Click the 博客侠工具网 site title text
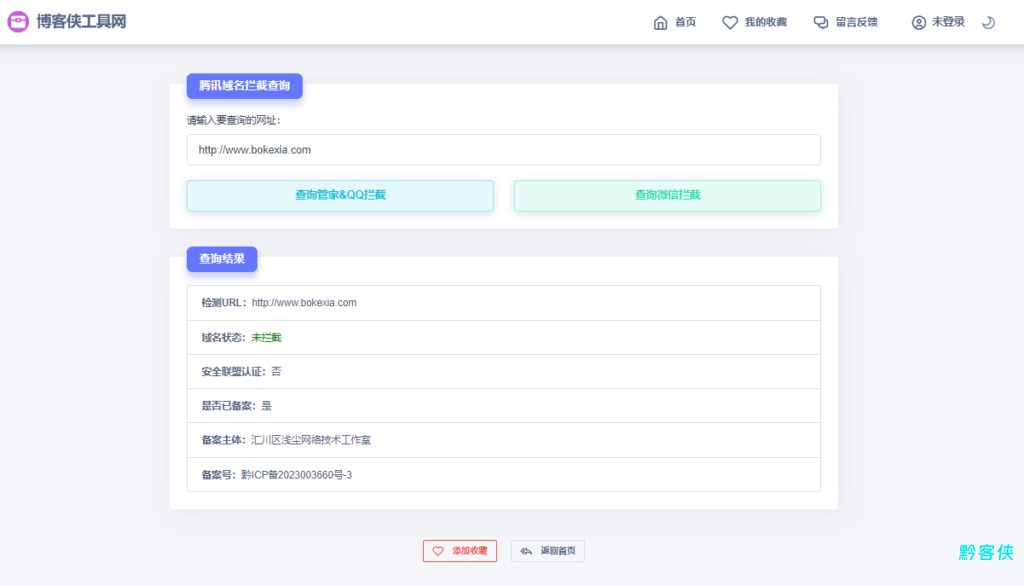The width and height of the screenshot is (1024, 586). (81, 22)
